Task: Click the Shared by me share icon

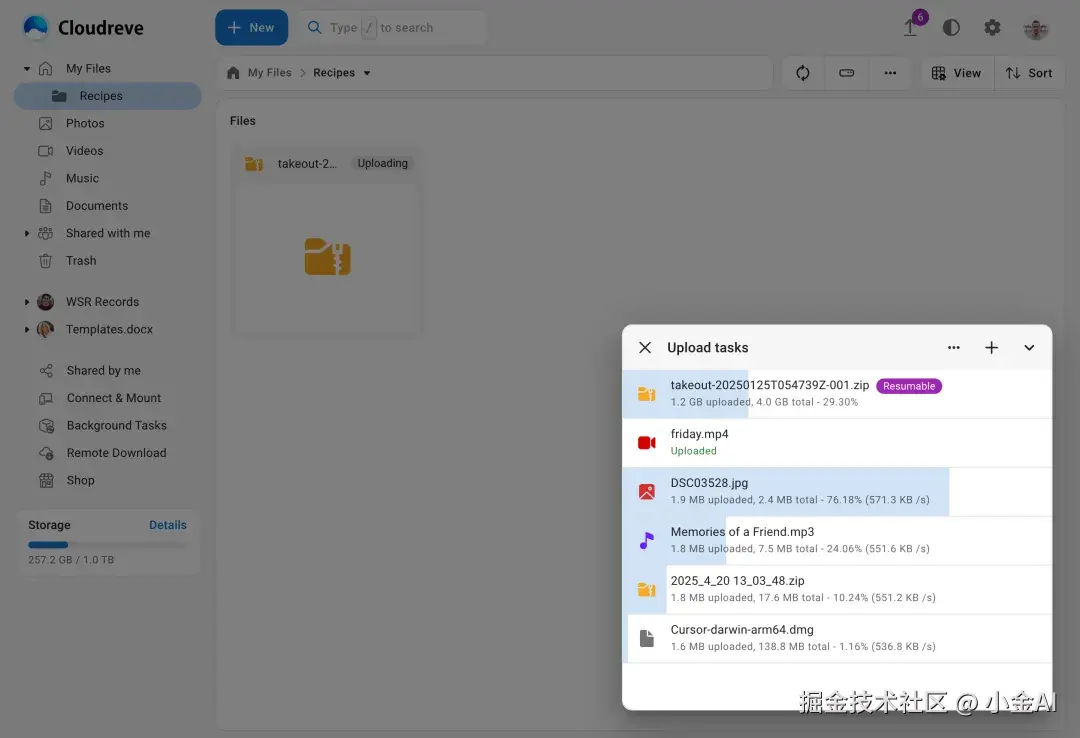Action: click(46, 371)
